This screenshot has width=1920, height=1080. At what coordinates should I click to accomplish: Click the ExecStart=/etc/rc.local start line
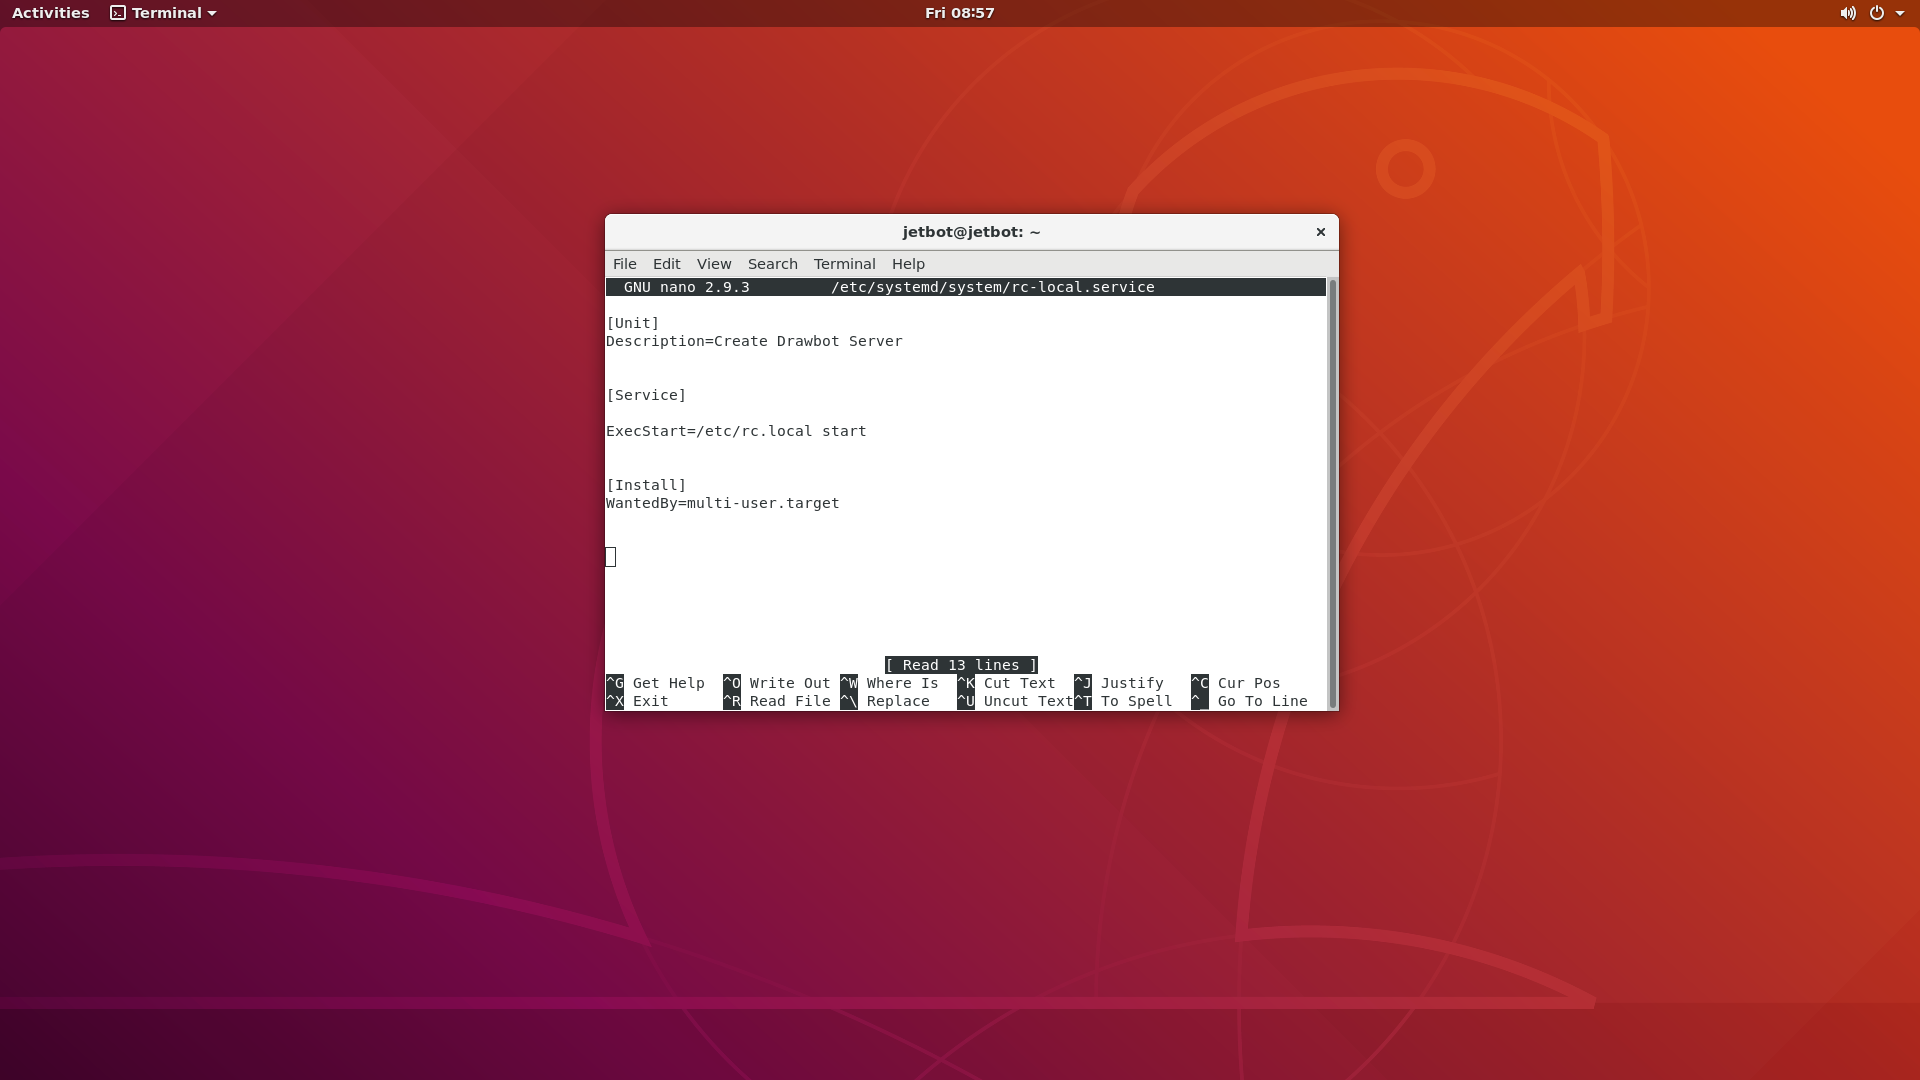[736, 431]
